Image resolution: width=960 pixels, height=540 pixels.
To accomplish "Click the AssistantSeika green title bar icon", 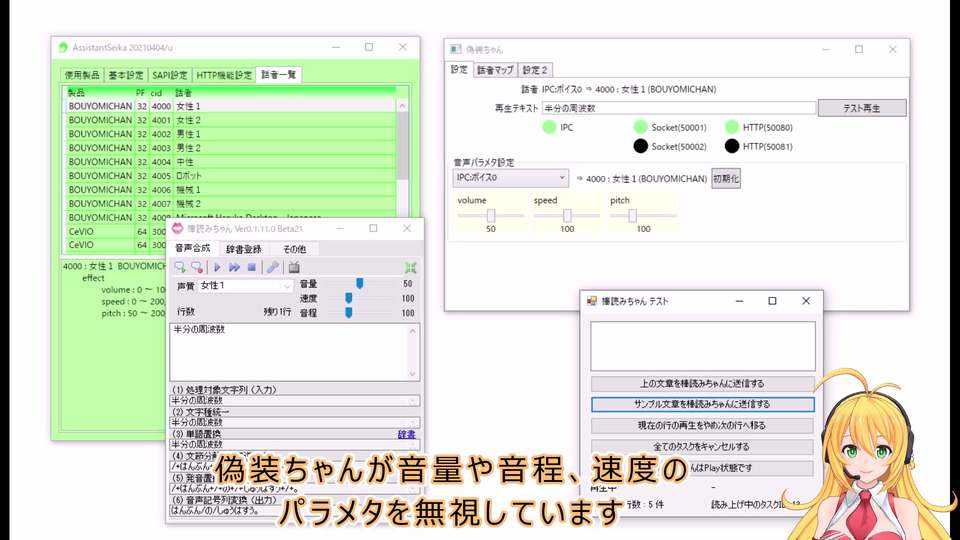I will pos(63,47).
